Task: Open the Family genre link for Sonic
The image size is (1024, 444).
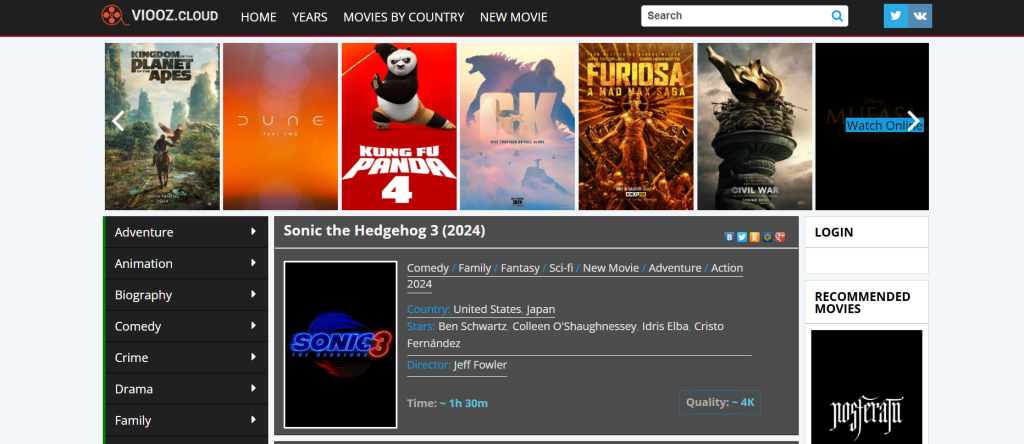Action: click(475, 268)
